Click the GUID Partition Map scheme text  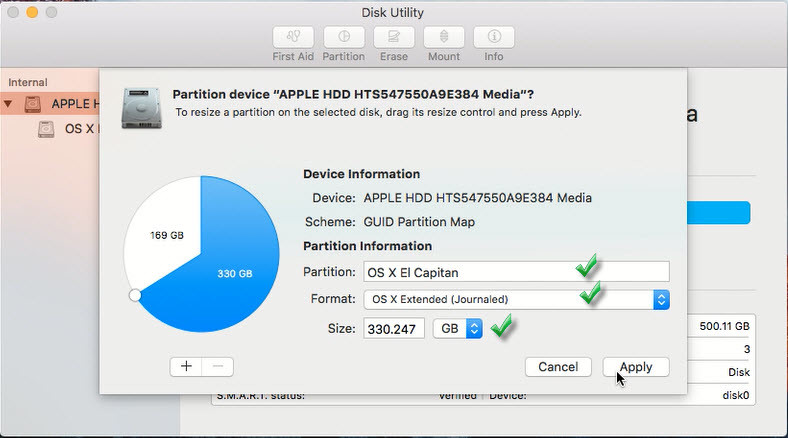419,222
